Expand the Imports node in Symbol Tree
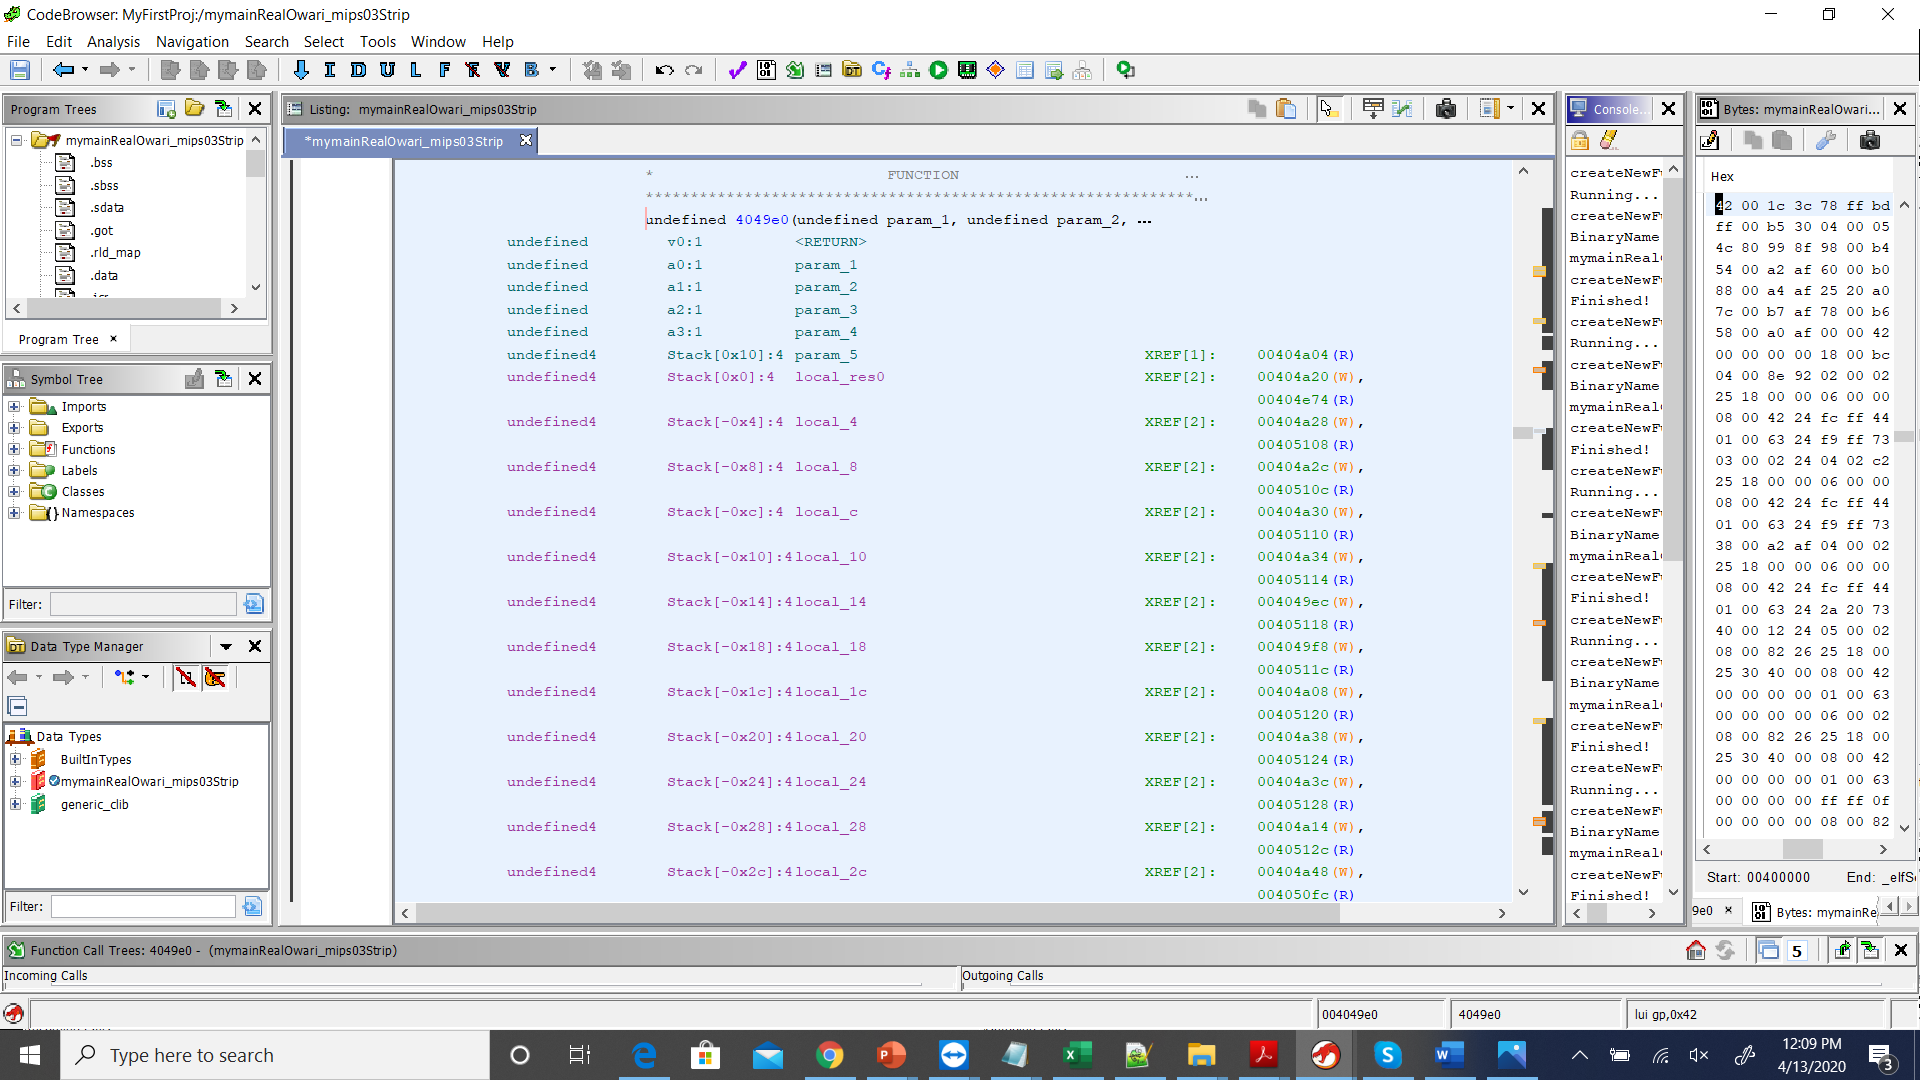This screenshot has width=1920, height=1080. pos(14,406)
